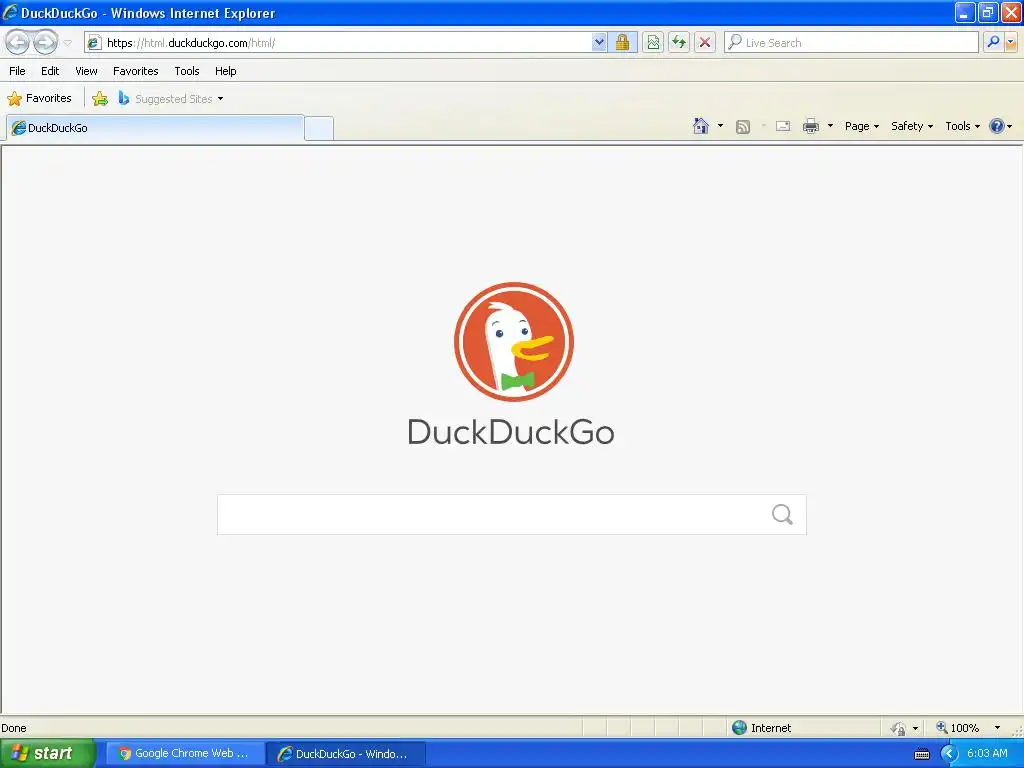Click the Back navigation arrow
The height and width of the screenshot is (768, 1024).
tap(18, 42)
